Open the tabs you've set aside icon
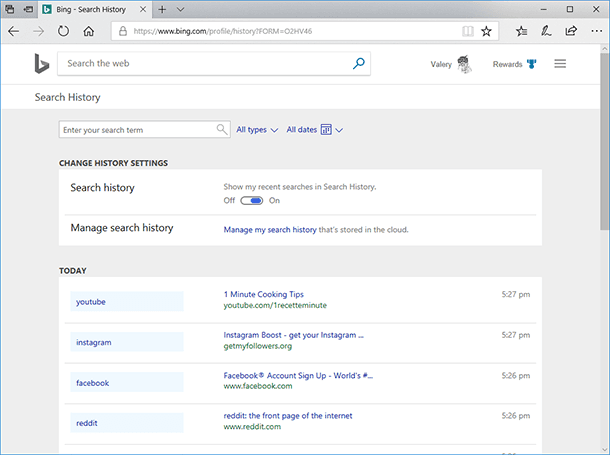Image resolution: width=610 pixels, height=455 pixels. pyautogui.click(x=10, y=9)
